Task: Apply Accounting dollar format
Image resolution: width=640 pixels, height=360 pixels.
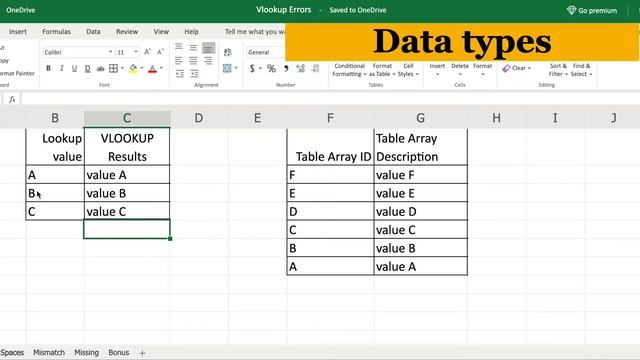Action: (252, 69)
